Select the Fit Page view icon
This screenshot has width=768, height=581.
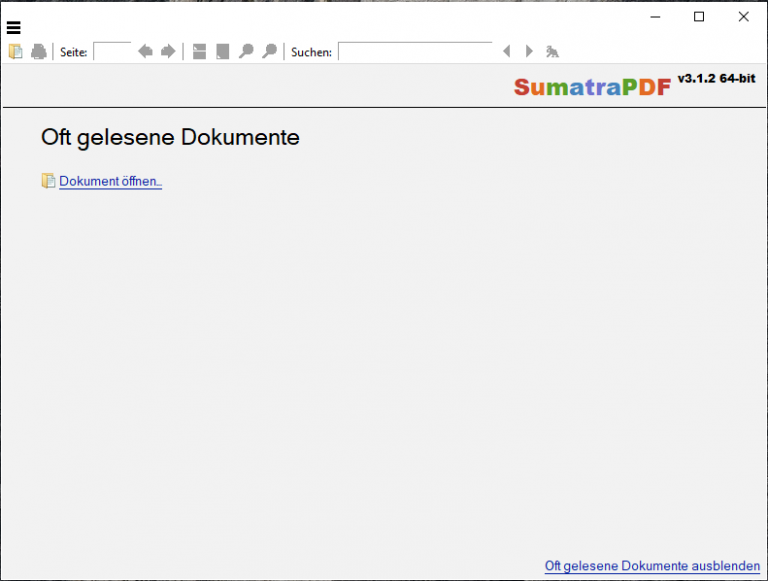point(223,51)
